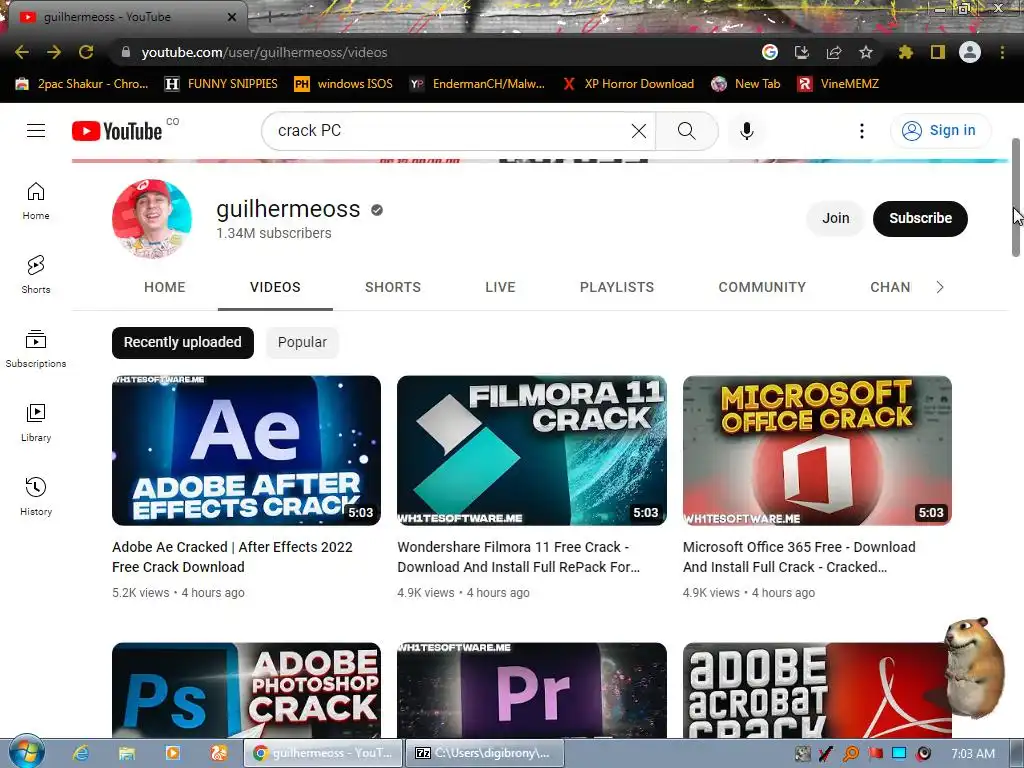Click the YouTube logo

tap(117, 131)
